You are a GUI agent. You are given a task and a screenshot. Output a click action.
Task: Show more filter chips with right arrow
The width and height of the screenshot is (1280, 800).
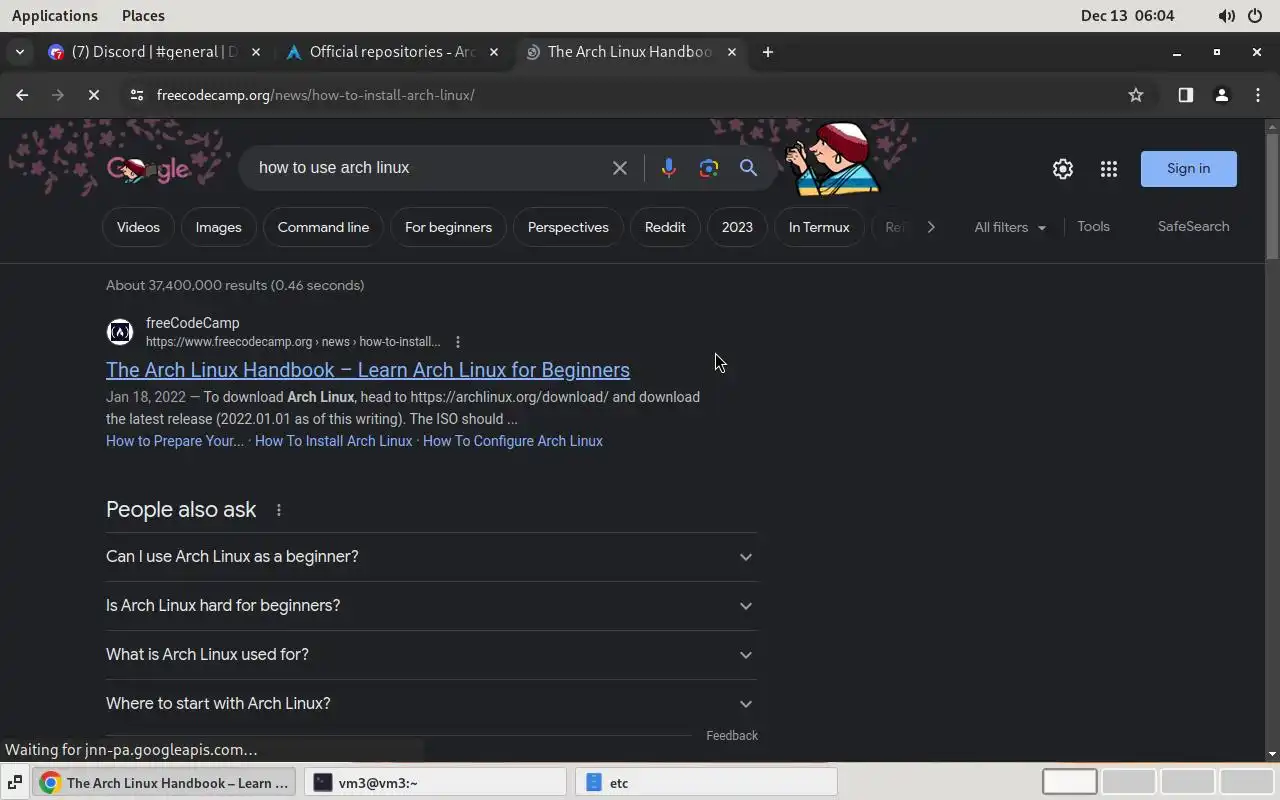click(931, 227)
